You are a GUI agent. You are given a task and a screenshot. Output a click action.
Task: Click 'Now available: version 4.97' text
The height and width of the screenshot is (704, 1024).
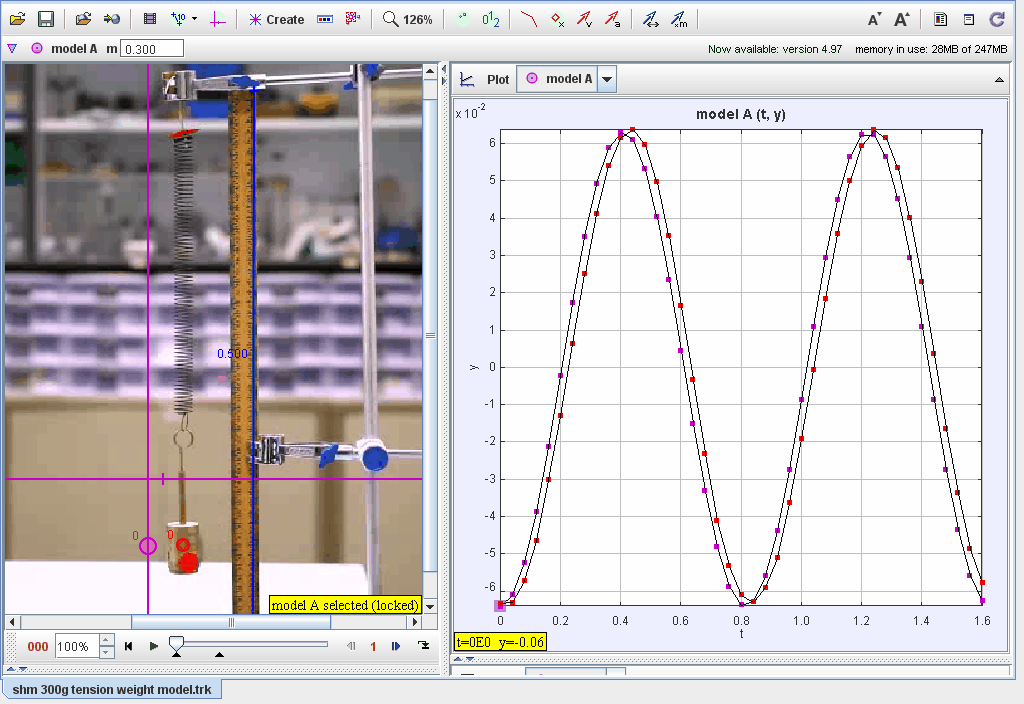click(x=775, y=49)
